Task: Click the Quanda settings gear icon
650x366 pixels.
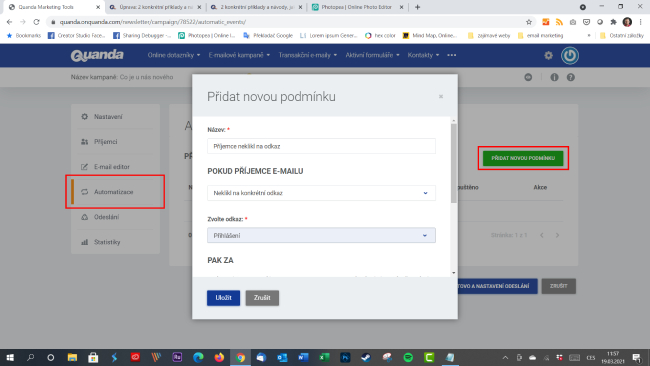Action: click(x=548, y=55)
